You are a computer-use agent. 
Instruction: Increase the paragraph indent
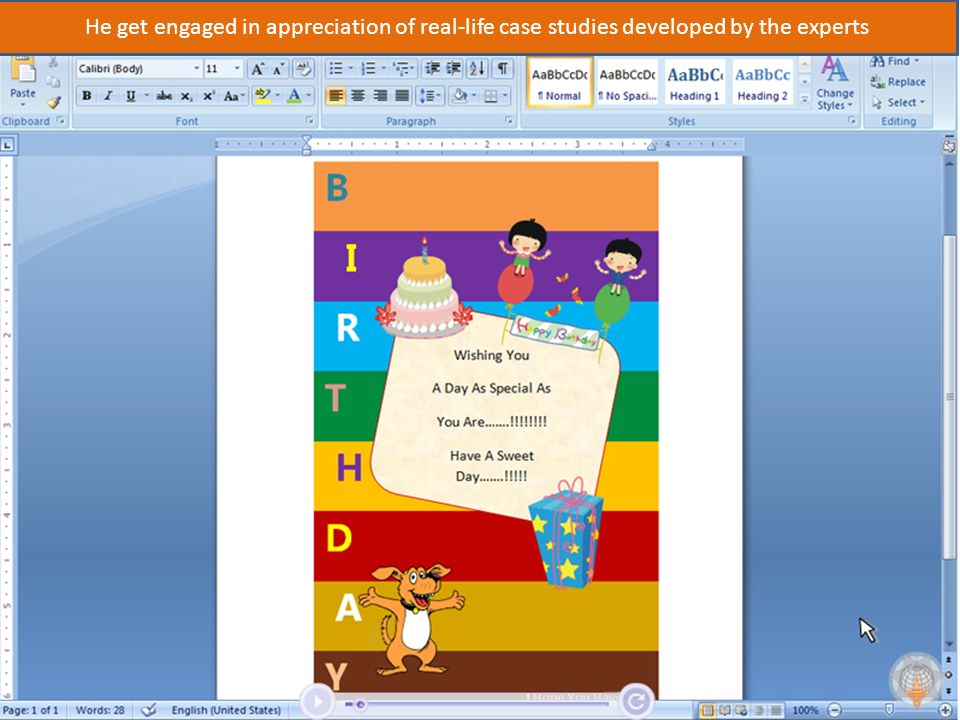[x=454, y=69]
